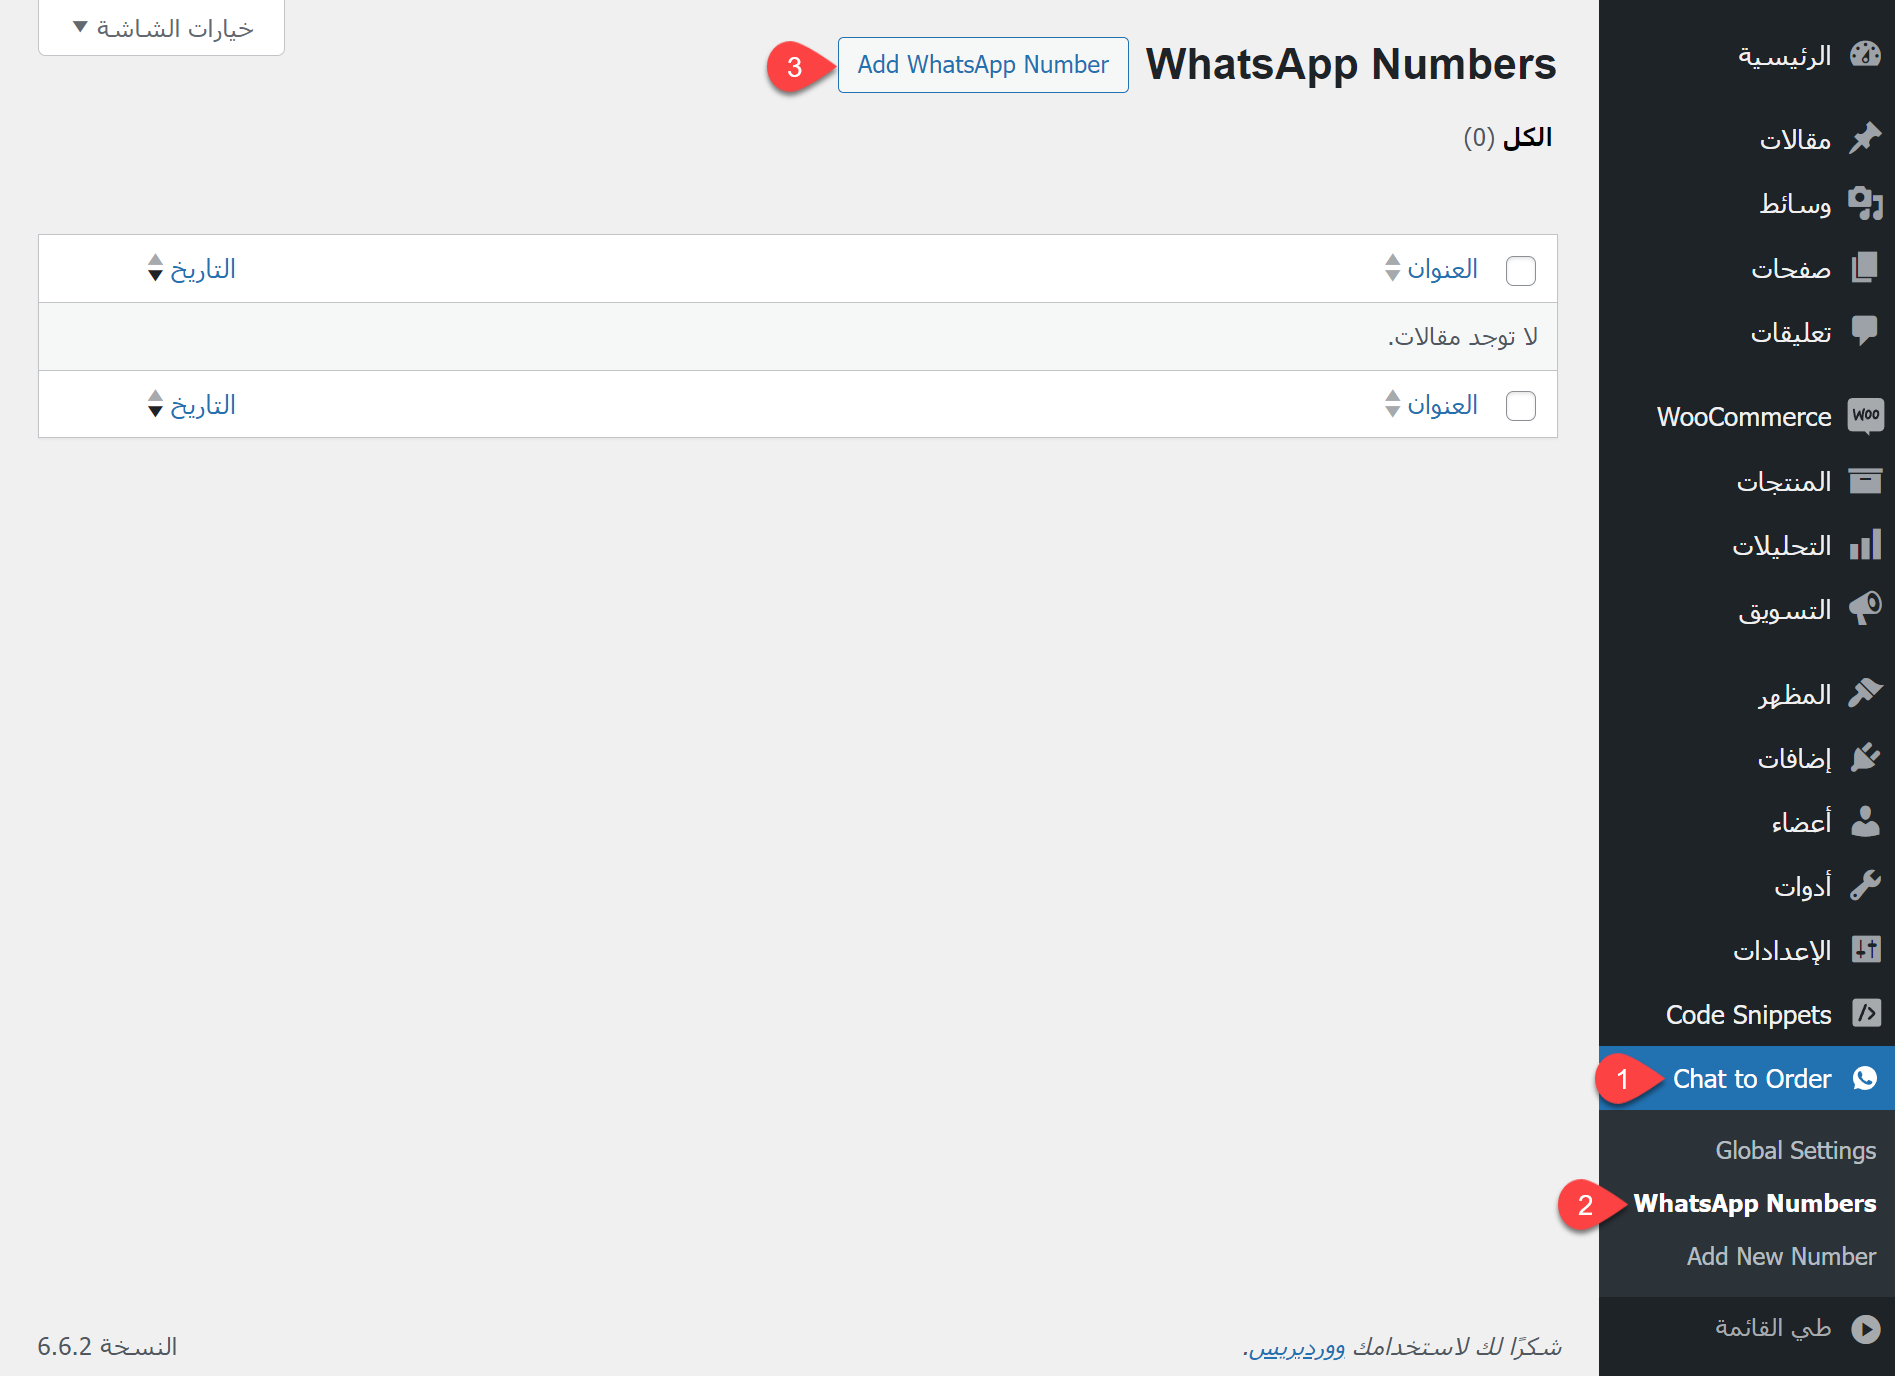Open the التحليلات analytics menu
The height and width of the screenshot is (1376, 1895).
(1747, 545)
